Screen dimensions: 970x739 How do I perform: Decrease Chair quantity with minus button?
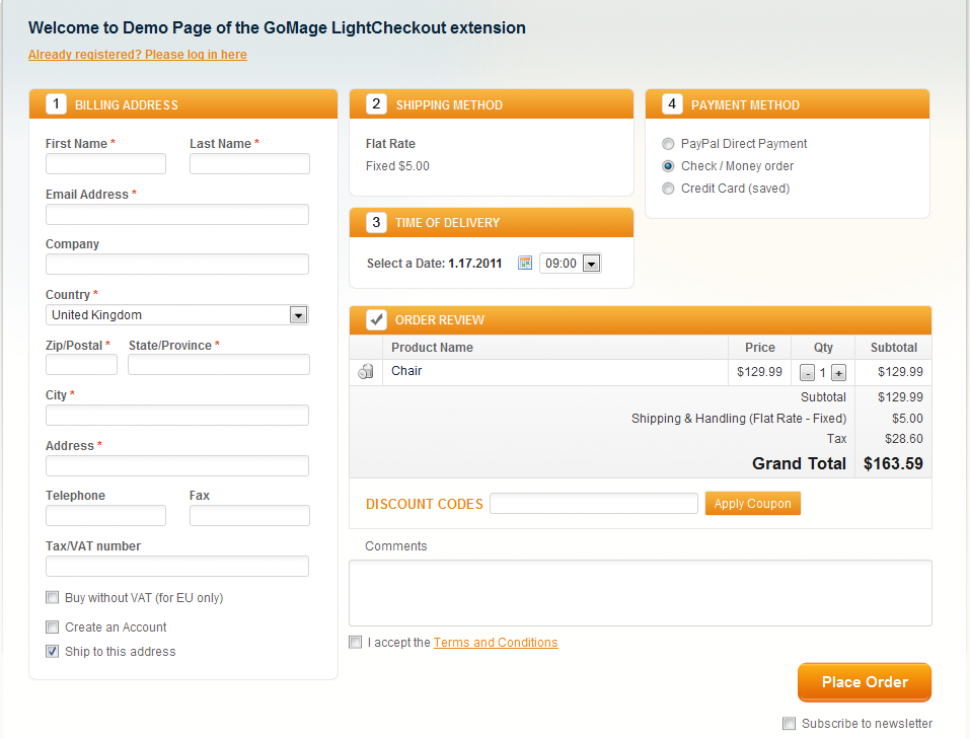tap(807, 373)
